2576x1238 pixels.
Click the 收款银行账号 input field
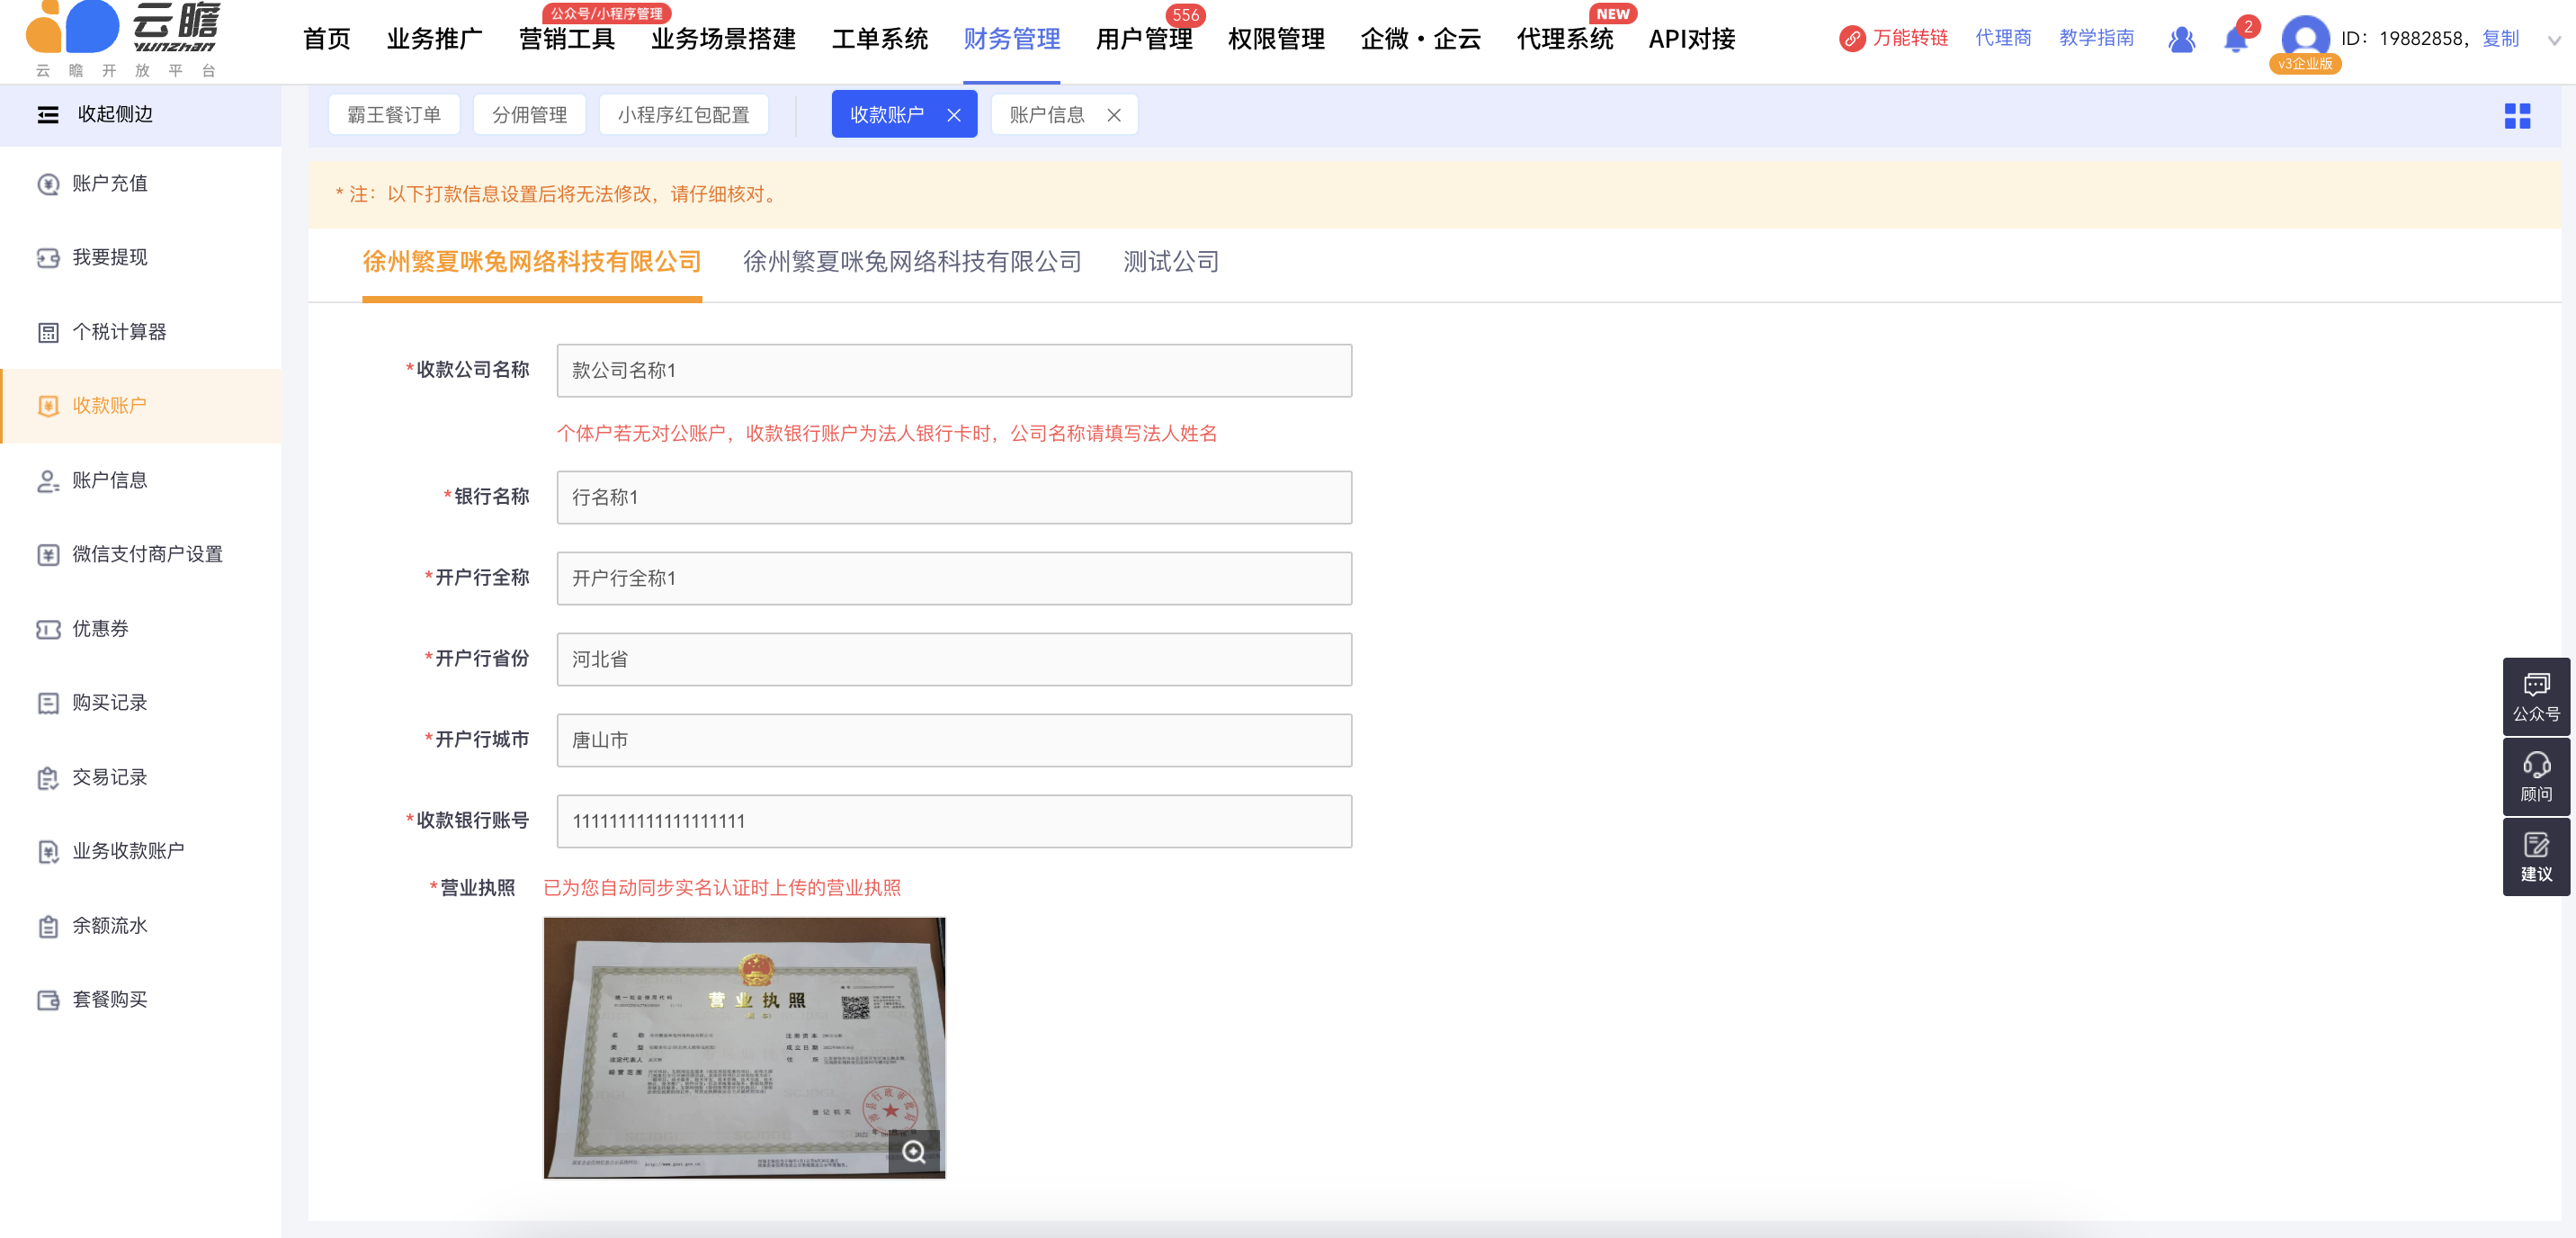[x=953, y=821]
